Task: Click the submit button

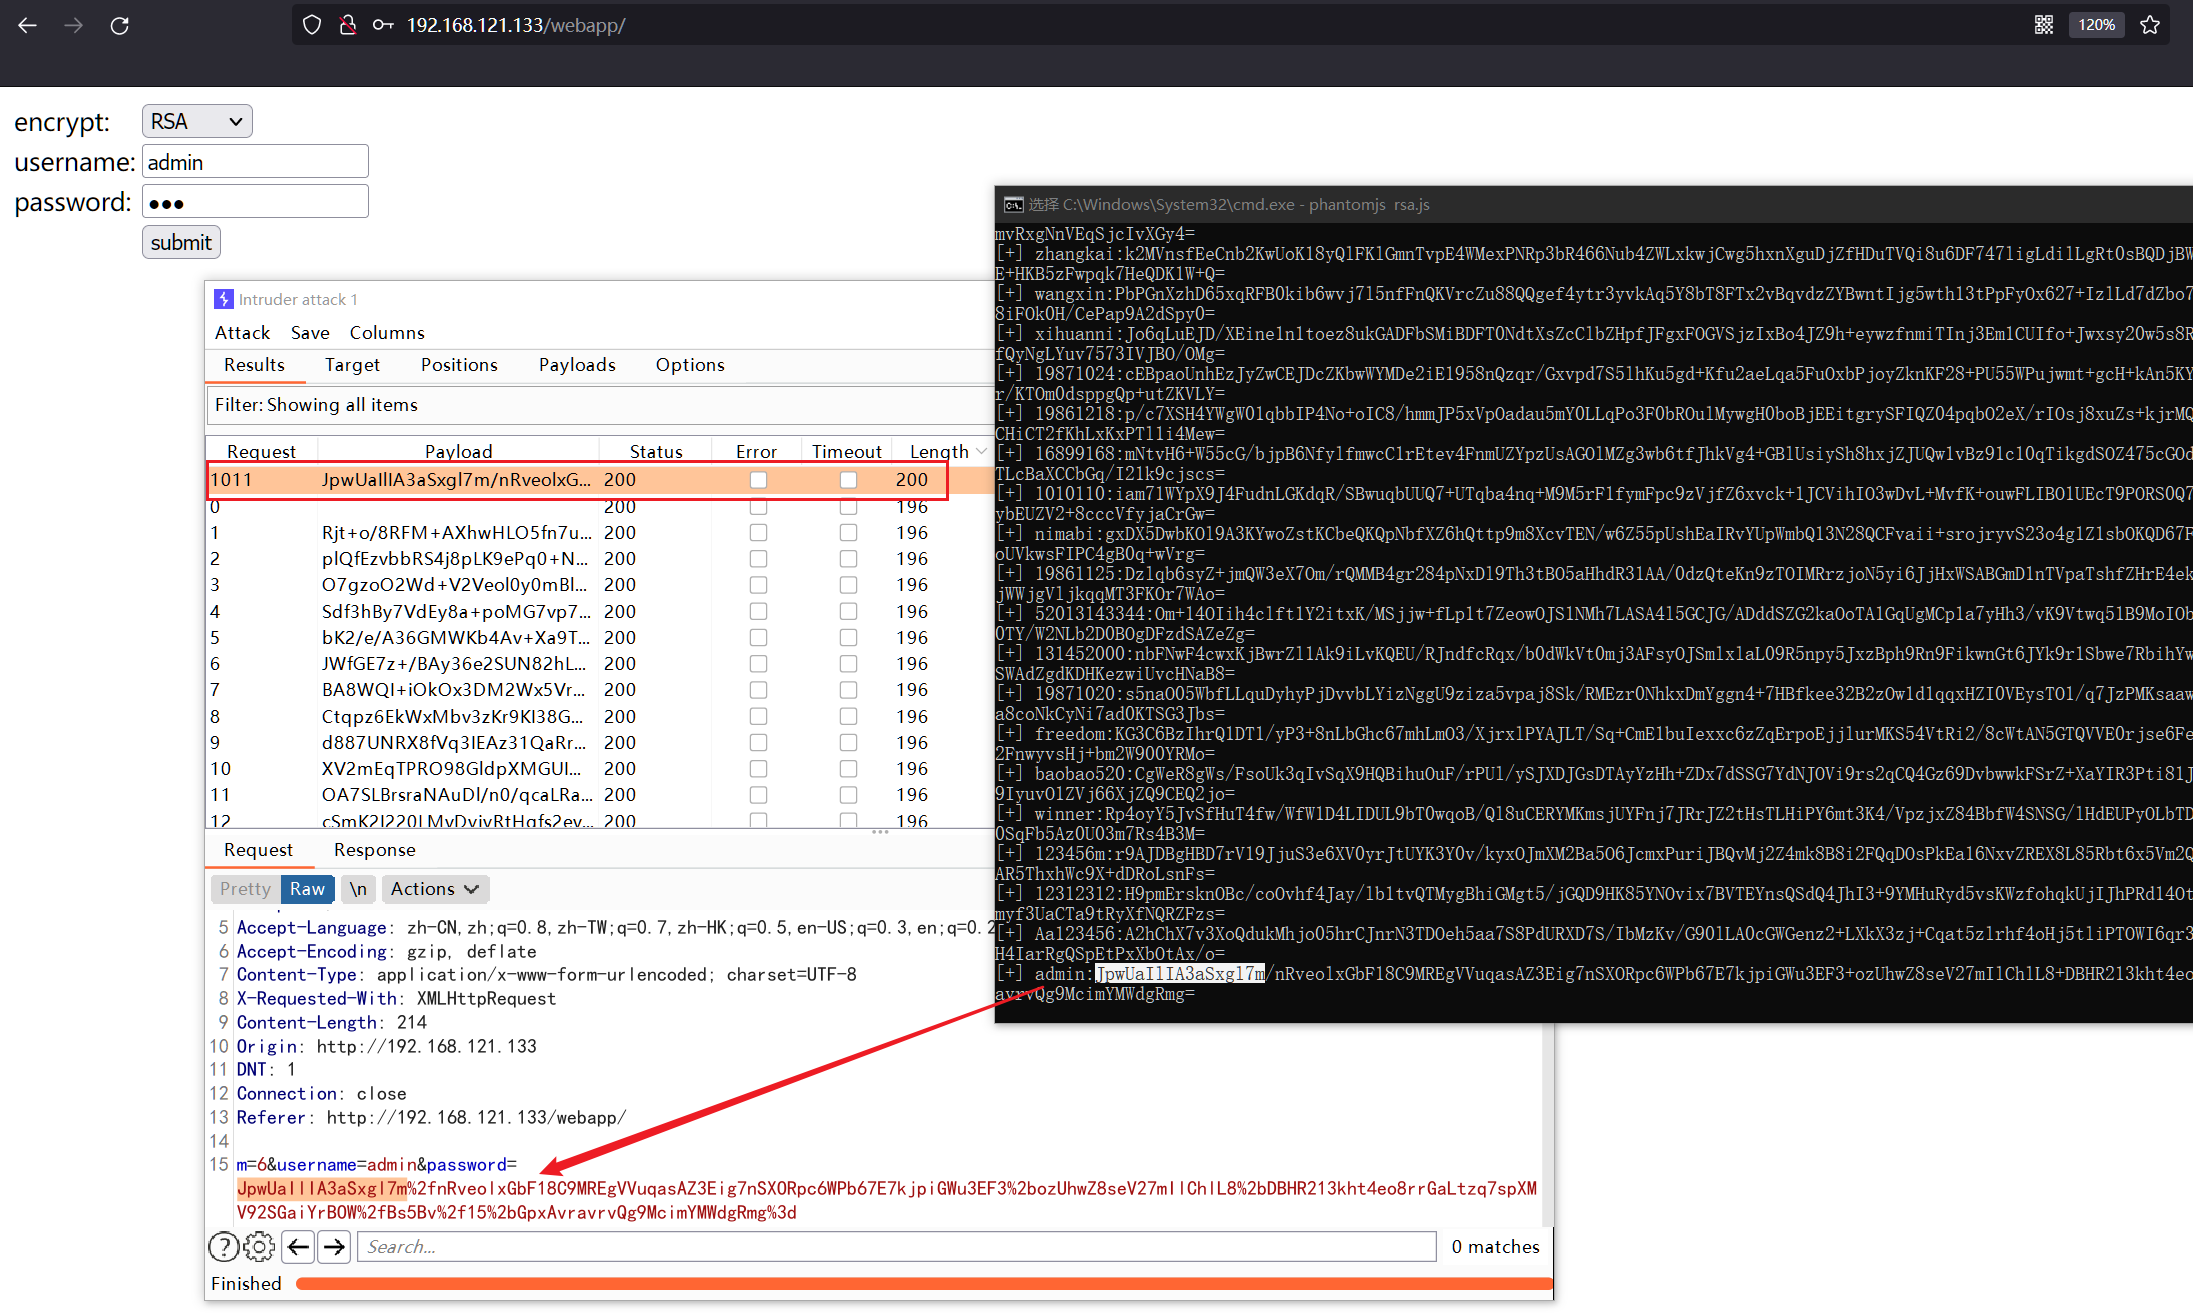Action: click(x=181, y=242)
